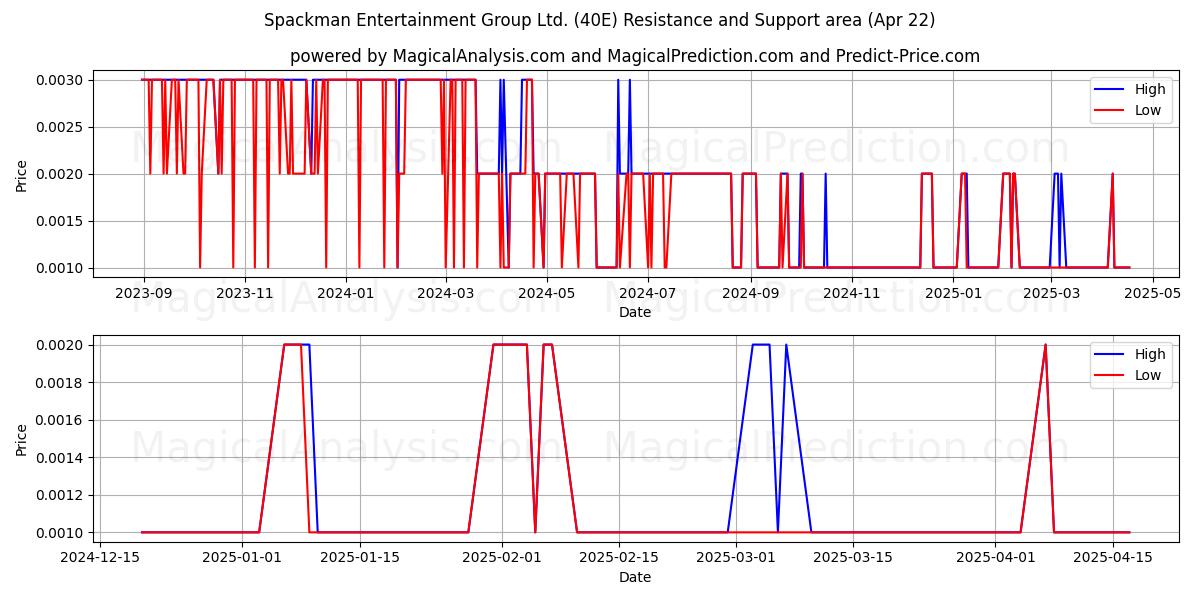Click the 2025-04-01 date tick label

pos(996,557)
